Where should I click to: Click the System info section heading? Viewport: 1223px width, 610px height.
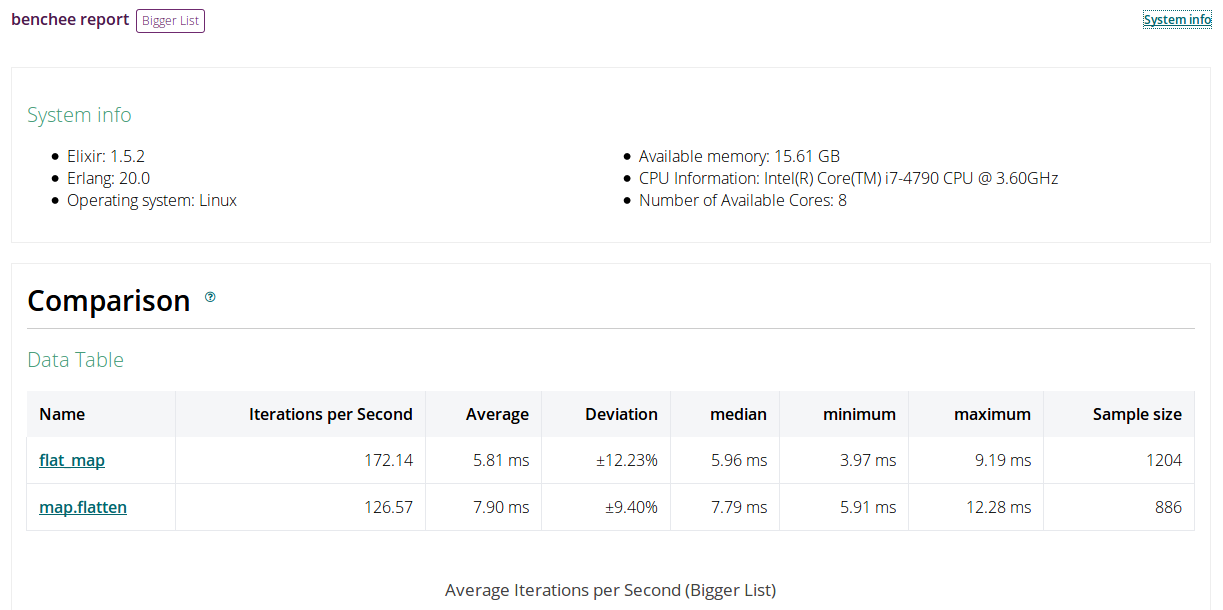click(x=79, y=115)
